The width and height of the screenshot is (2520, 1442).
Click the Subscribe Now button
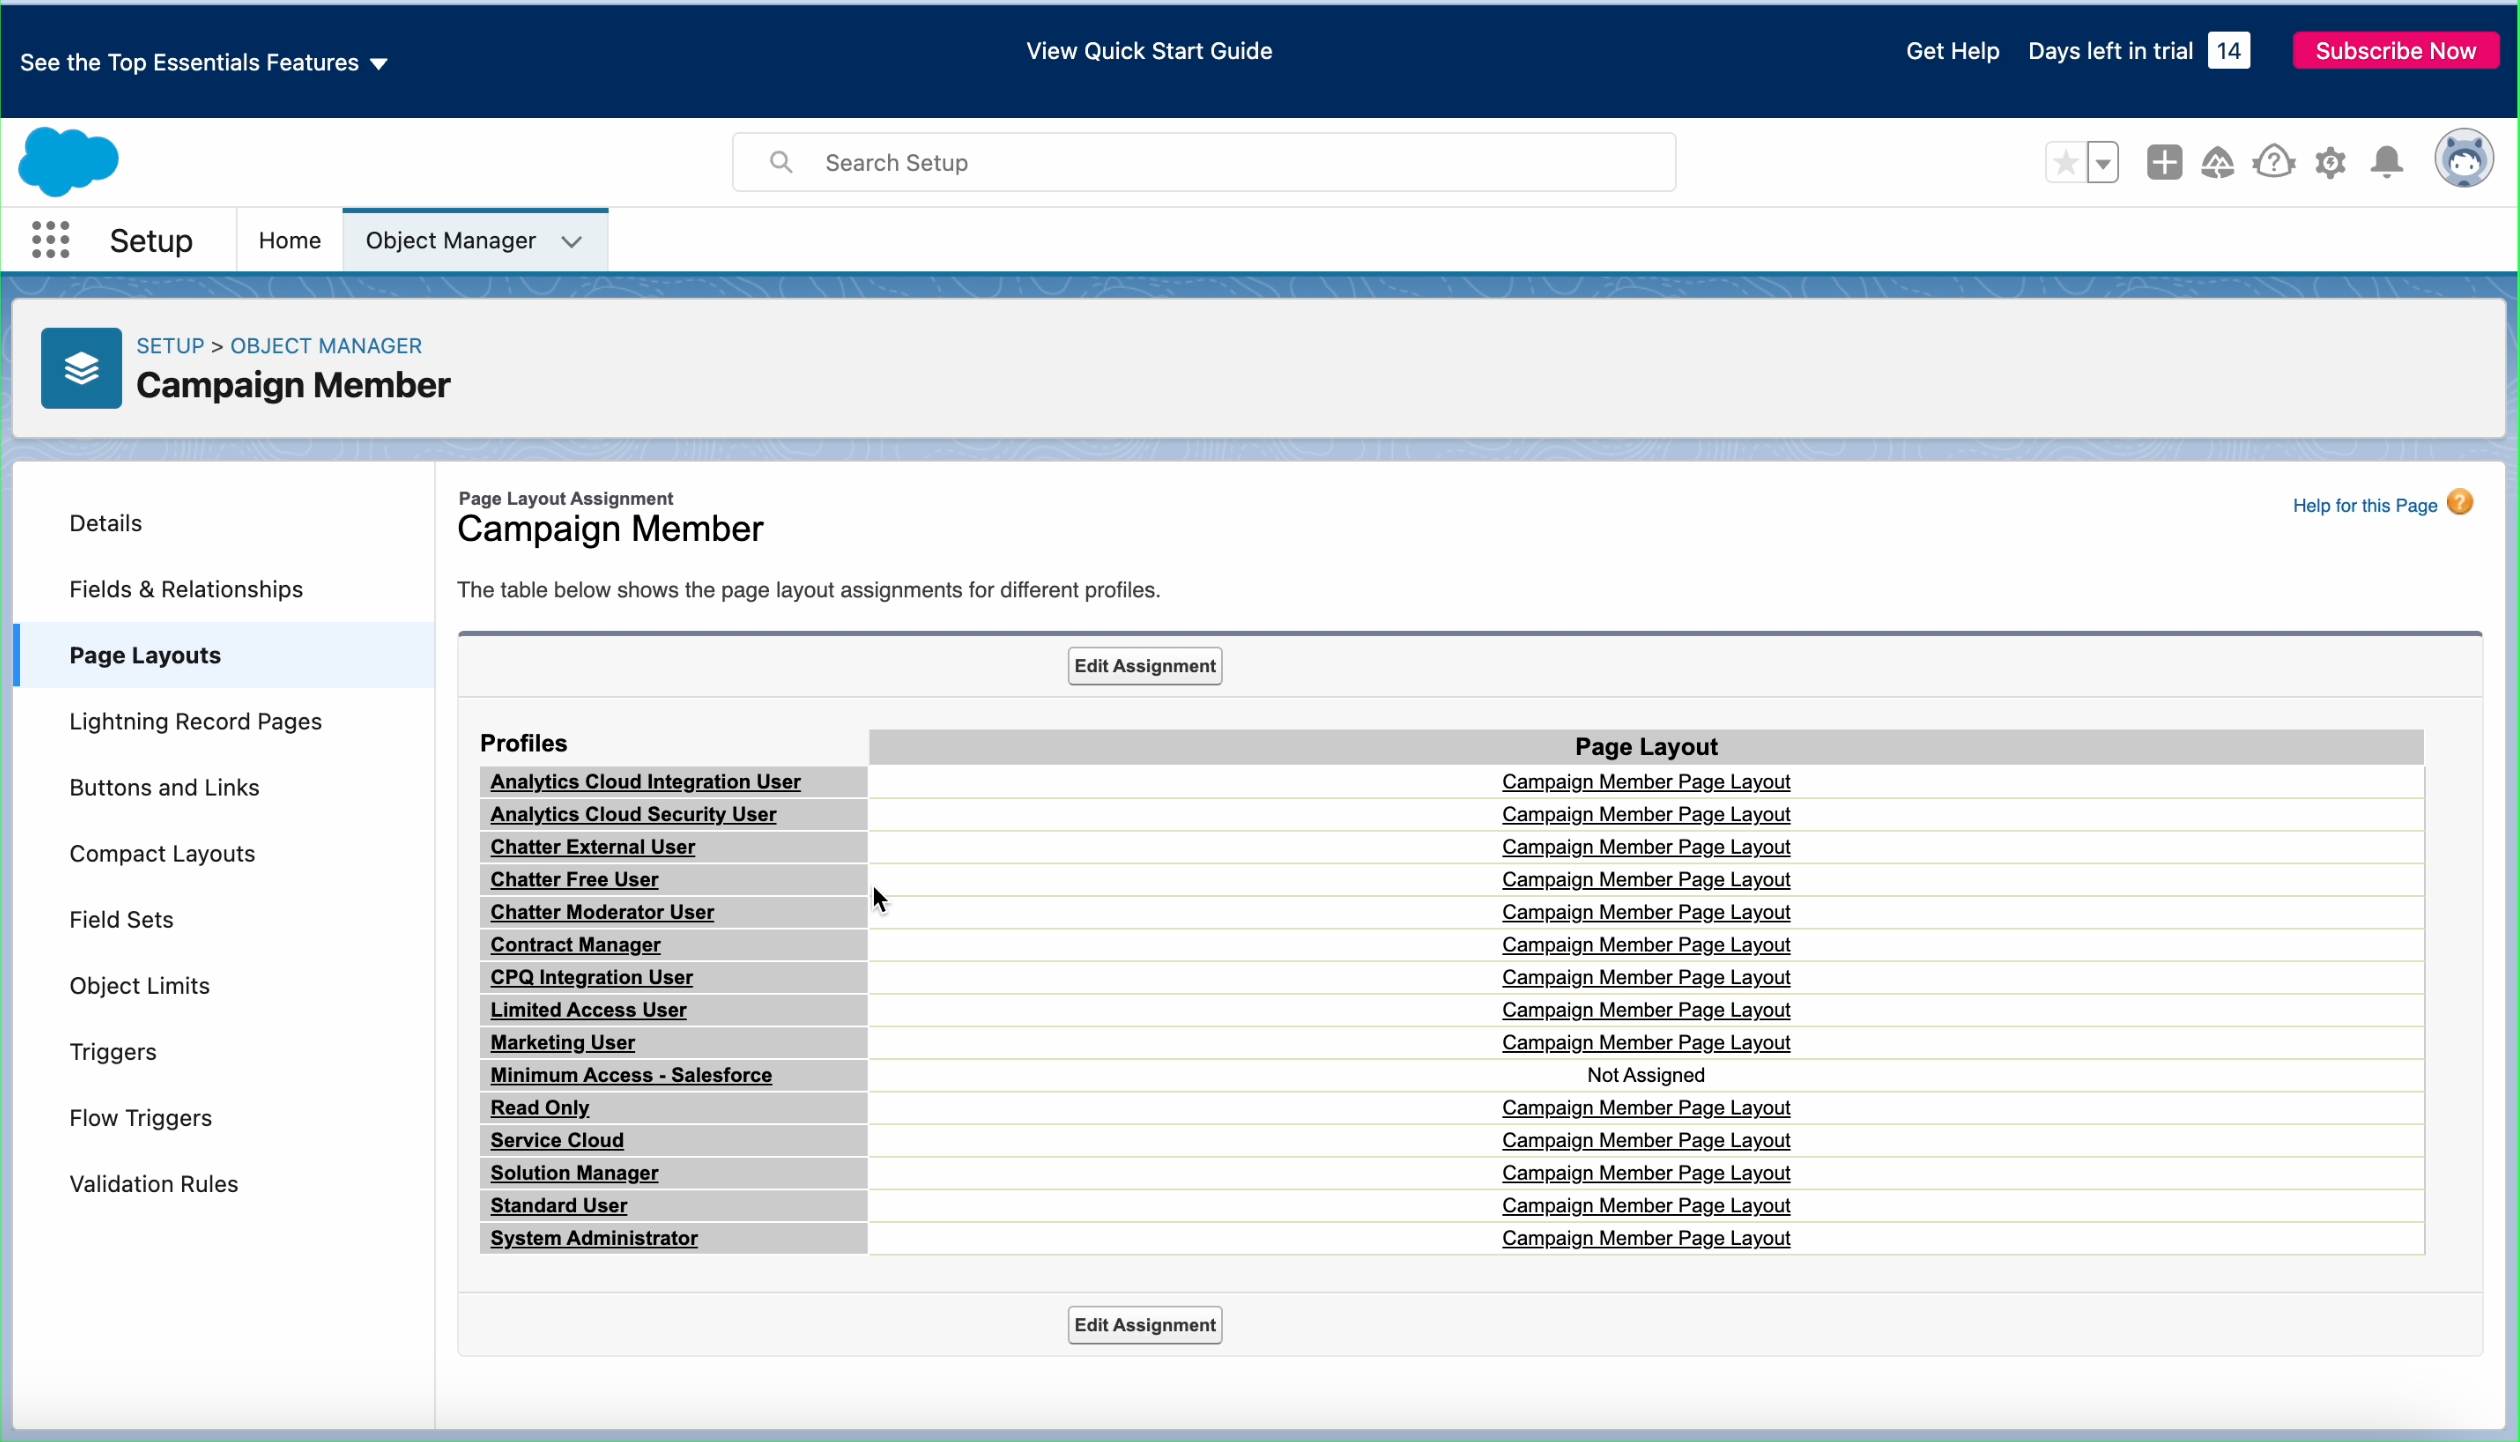tap(2395, 51)
